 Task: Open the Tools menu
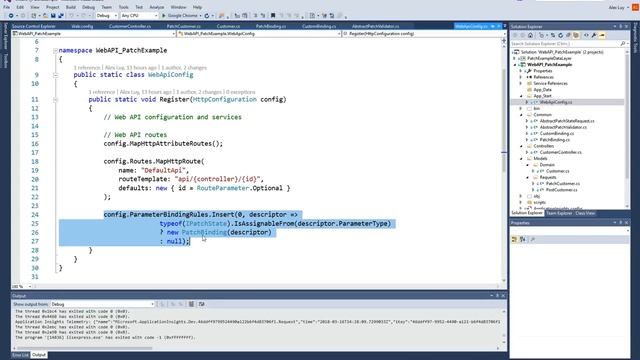tap(123, 7)
